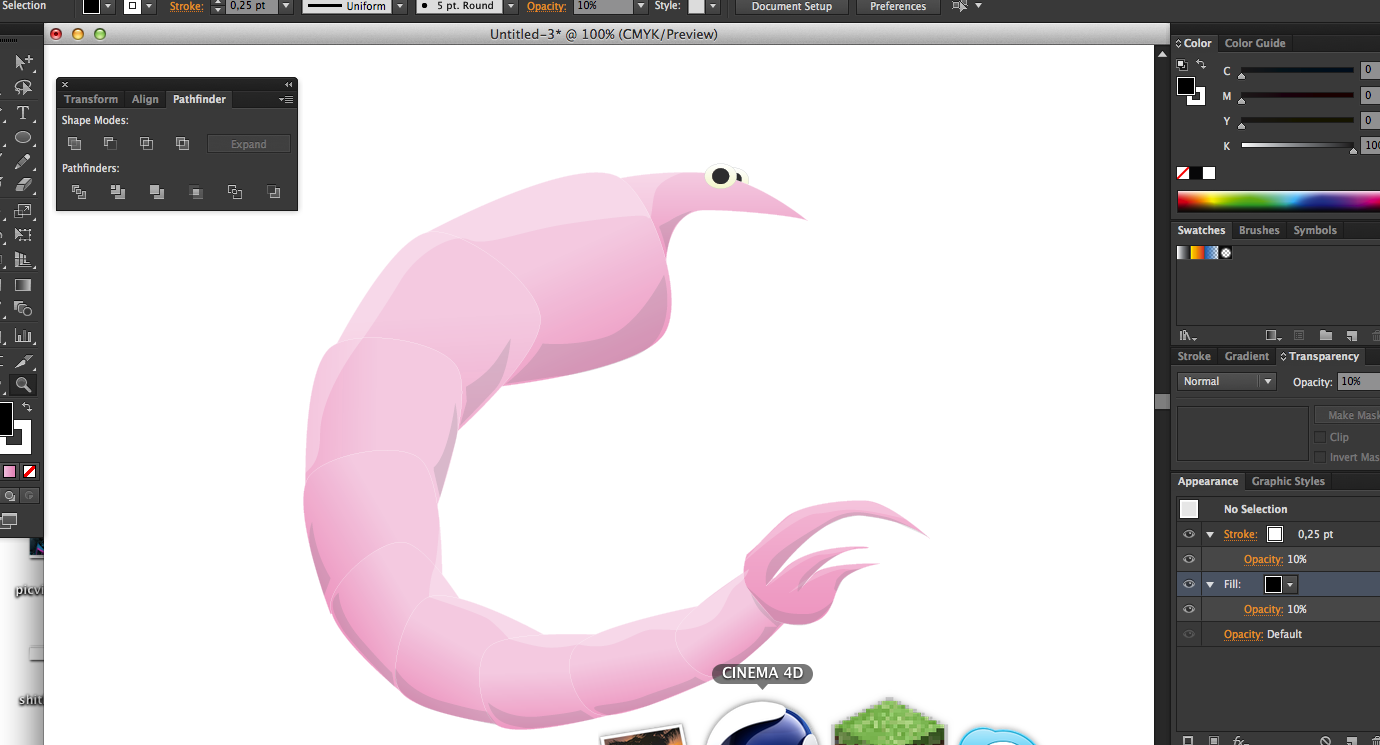Switch to Color mode under fill box
The image size is (1380, 745).
point(10,471)
